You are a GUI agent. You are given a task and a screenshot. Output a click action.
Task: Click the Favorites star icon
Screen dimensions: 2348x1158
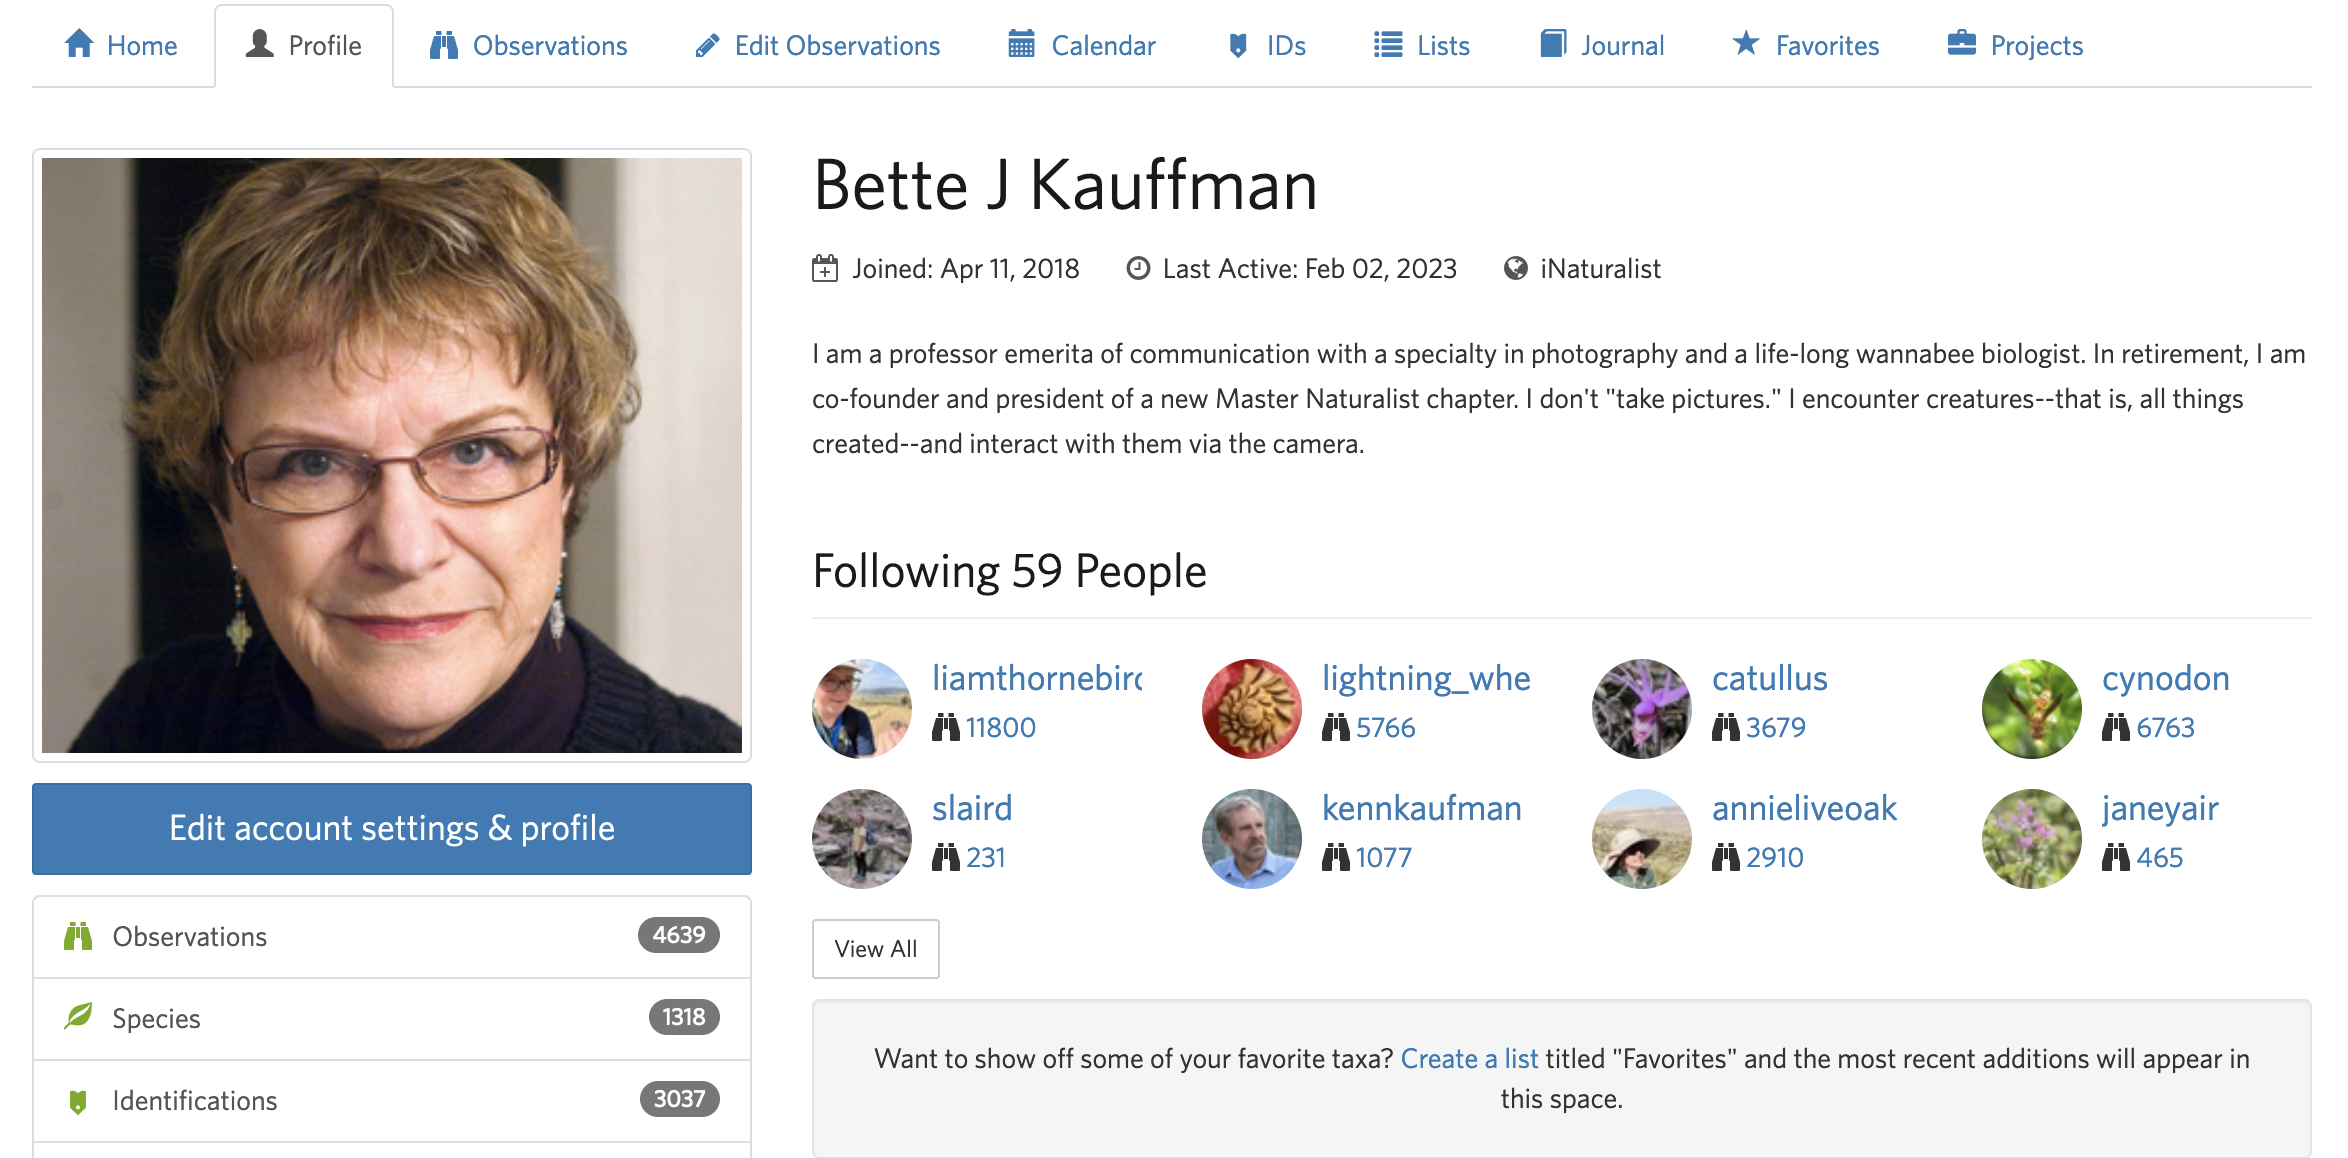[x=1746, y=44]
